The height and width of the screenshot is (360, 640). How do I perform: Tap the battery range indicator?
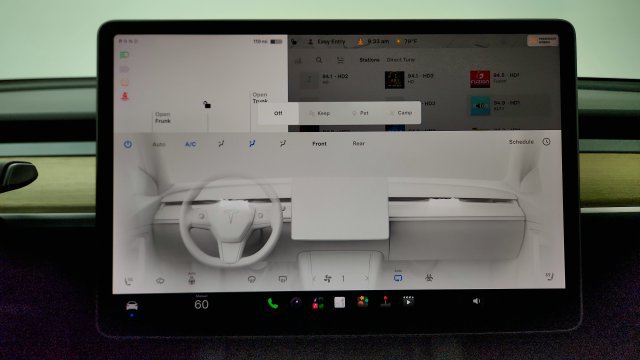[268, 42]
